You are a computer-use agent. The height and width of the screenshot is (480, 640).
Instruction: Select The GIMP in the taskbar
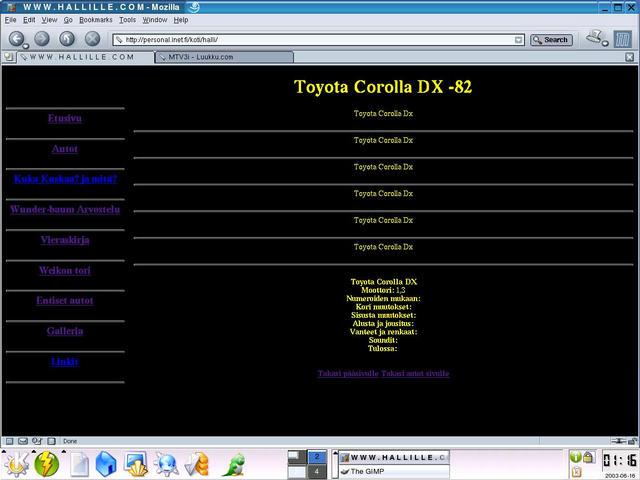tap(394, 471)
